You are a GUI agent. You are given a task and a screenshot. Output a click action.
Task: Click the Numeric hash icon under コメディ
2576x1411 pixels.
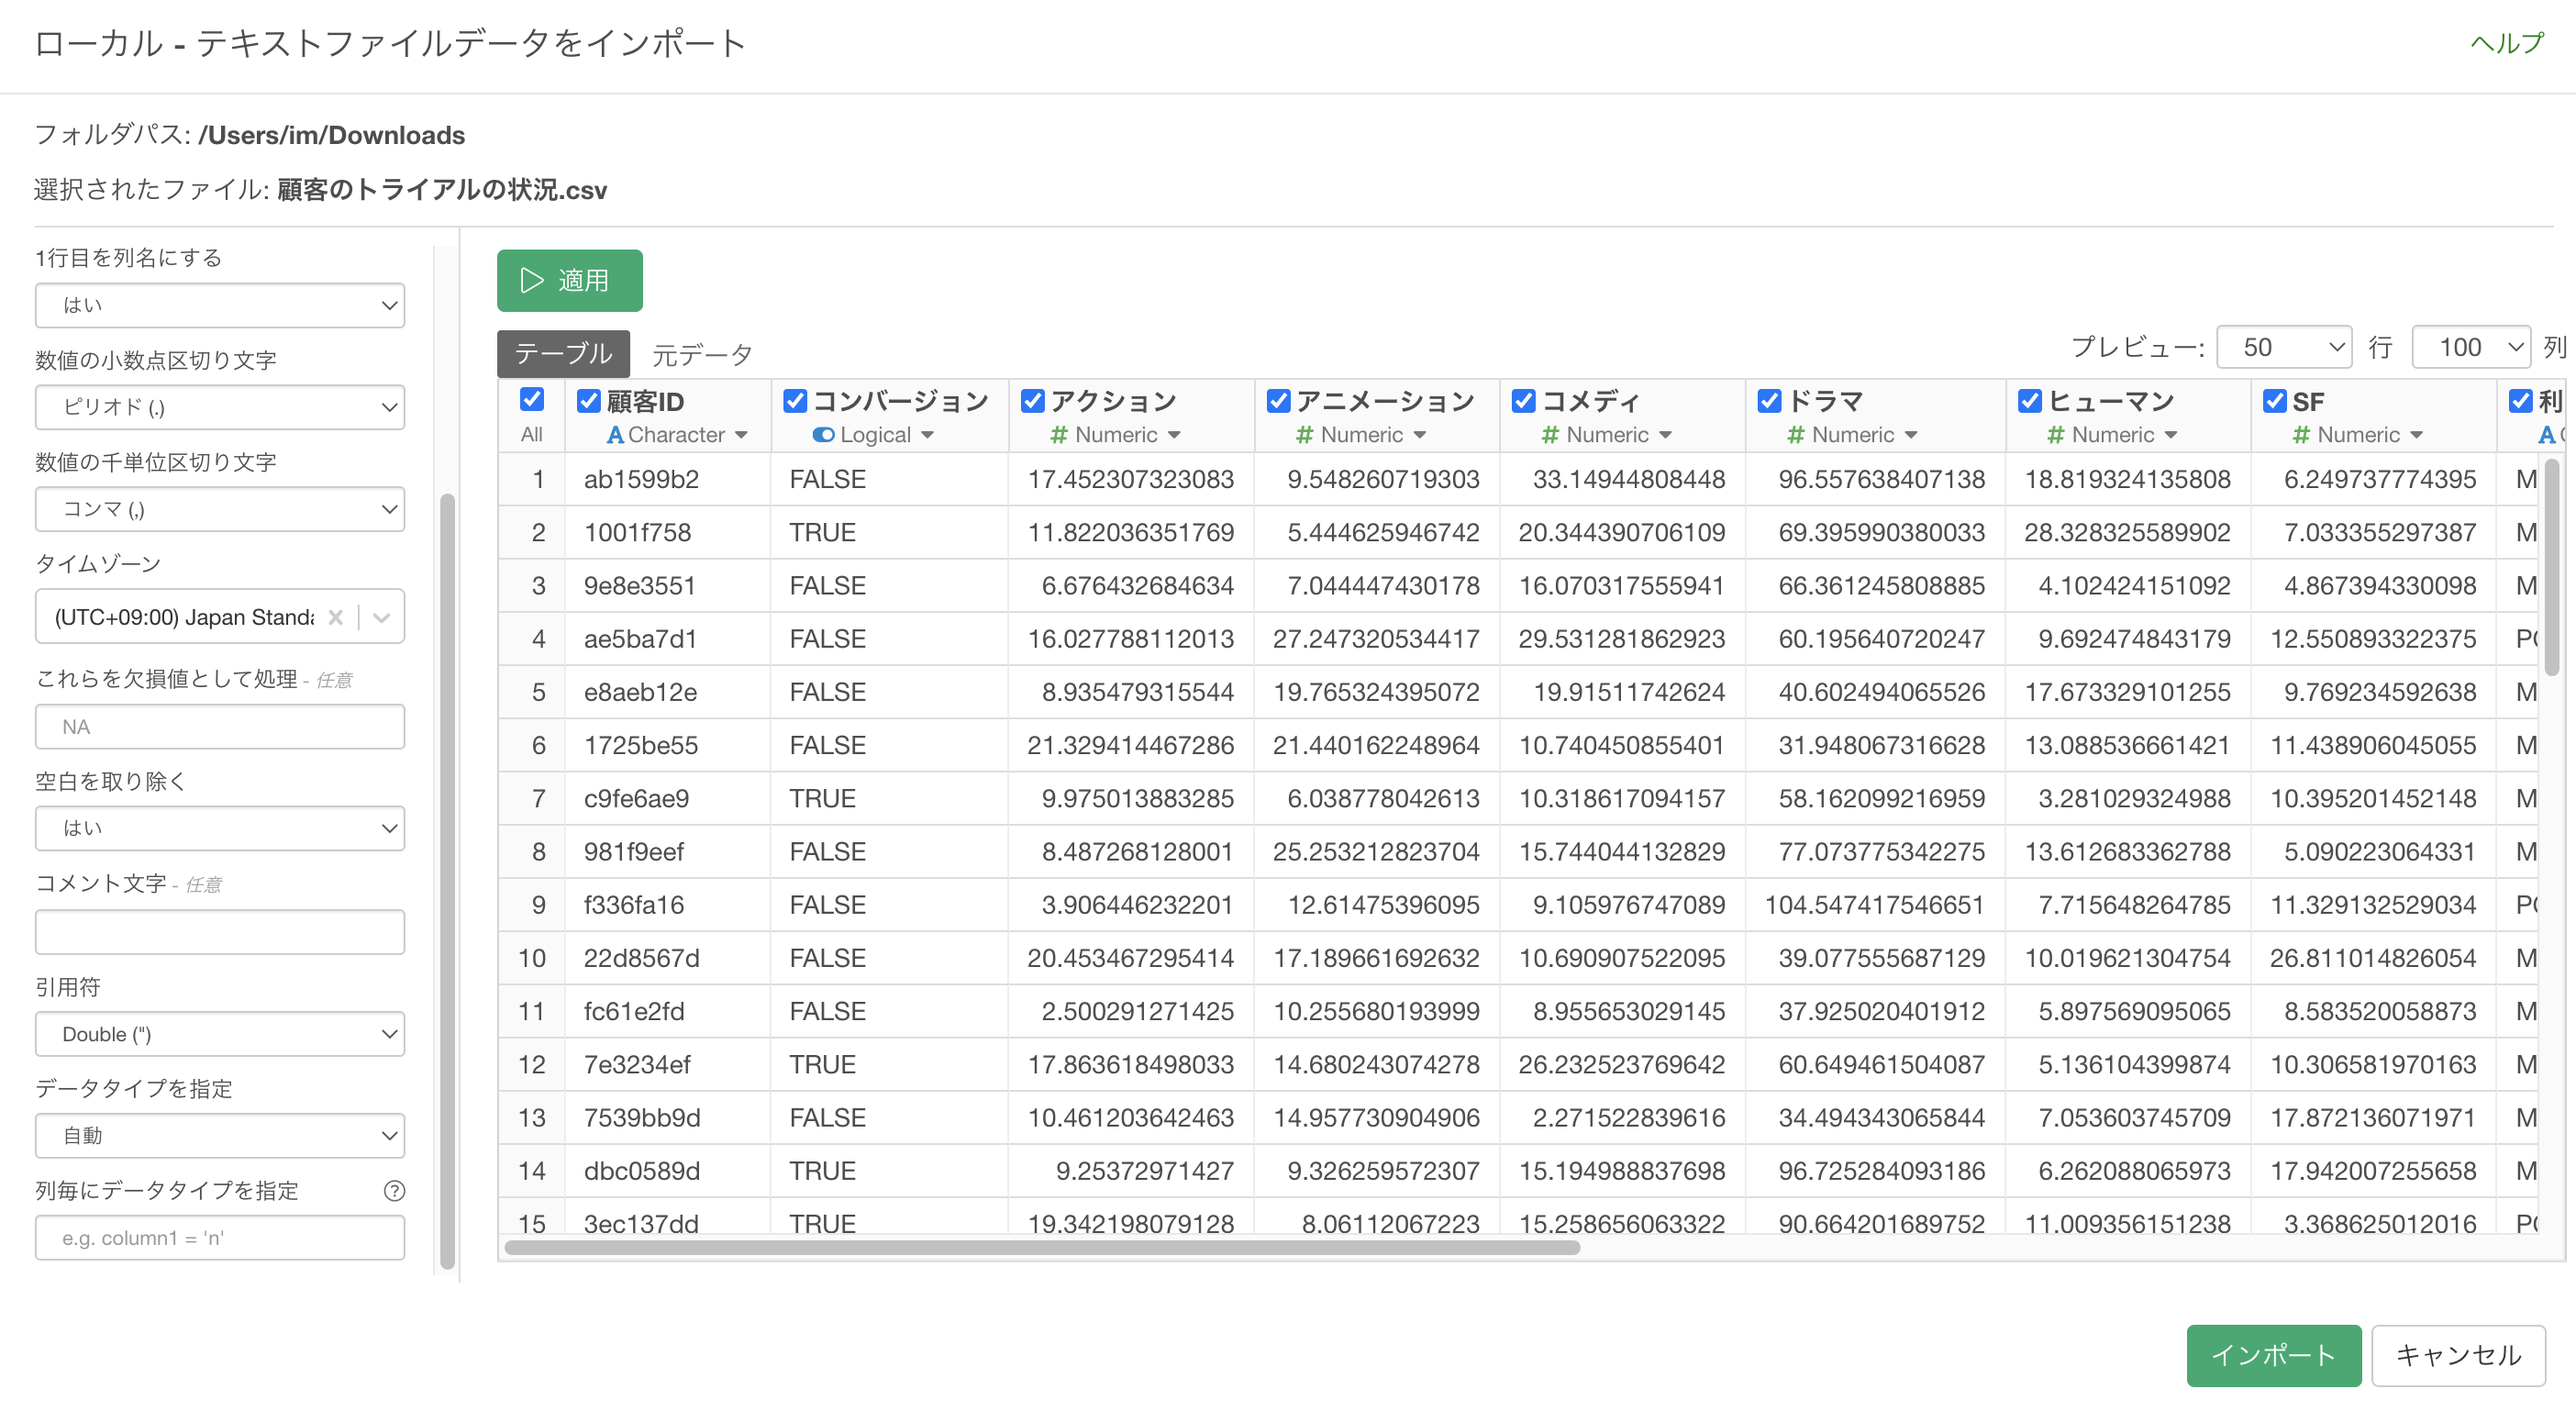pos(1550,435)
